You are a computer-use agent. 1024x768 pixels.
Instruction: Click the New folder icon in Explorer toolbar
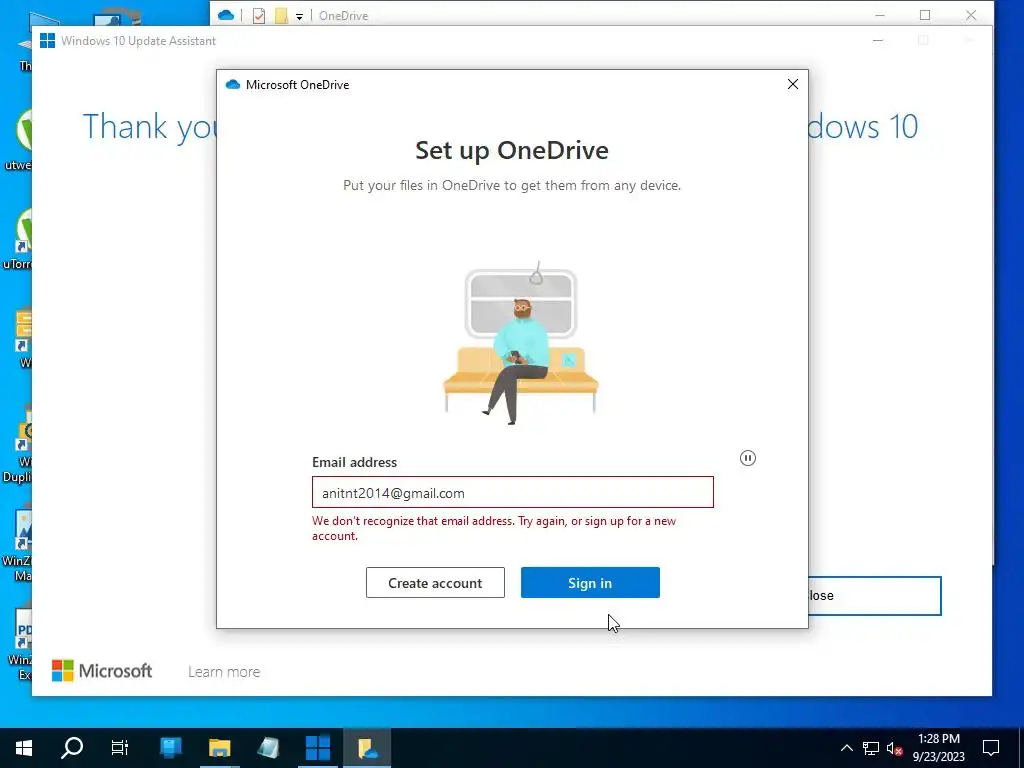point(281,16)
